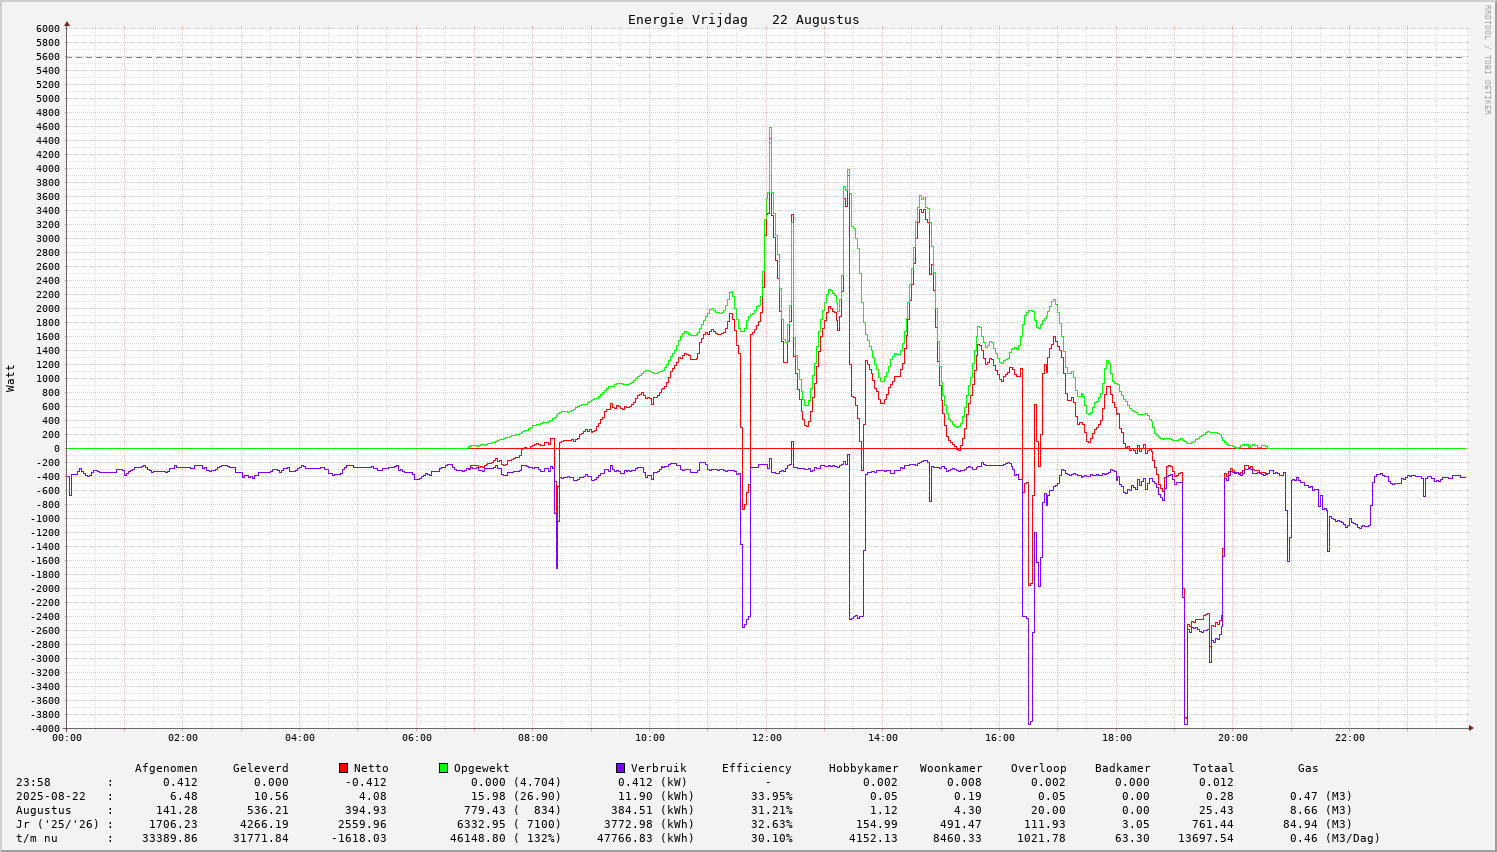
Task: Click the arrowhead at the X-axis right end
Action: pos(1470,728)
